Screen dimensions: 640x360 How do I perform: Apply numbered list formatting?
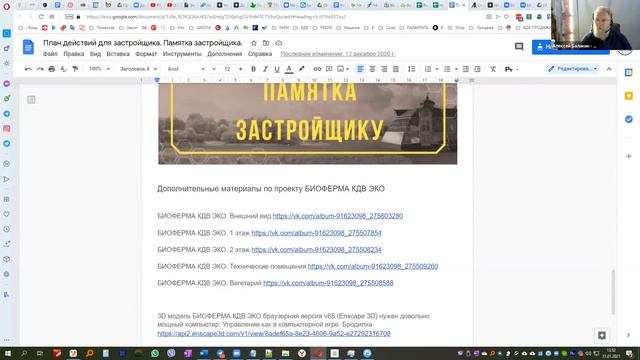tap(428, 69)
